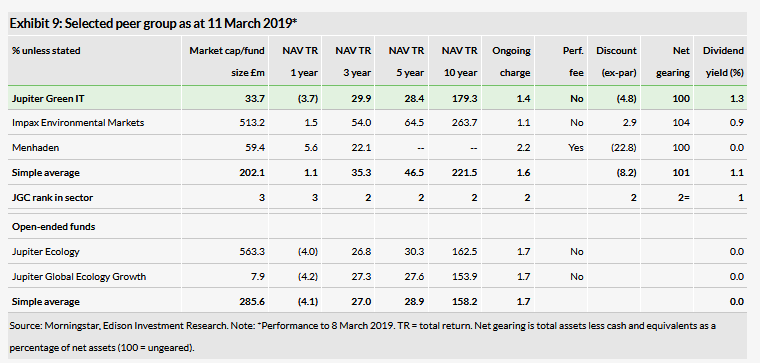Click Menhaden ongoing charge 2.2
The width and height of the screenshot is (760, 363).
pos(523,148)
